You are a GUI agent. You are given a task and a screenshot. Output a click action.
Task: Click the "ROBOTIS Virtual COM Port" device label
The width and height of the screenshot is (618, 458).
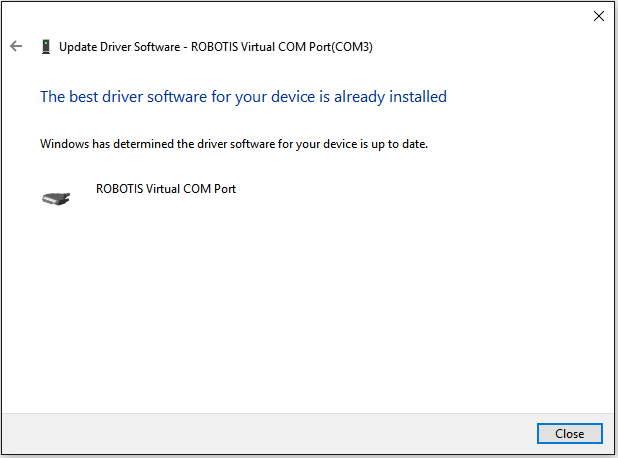pyautogui.click(x=166, y=188)
